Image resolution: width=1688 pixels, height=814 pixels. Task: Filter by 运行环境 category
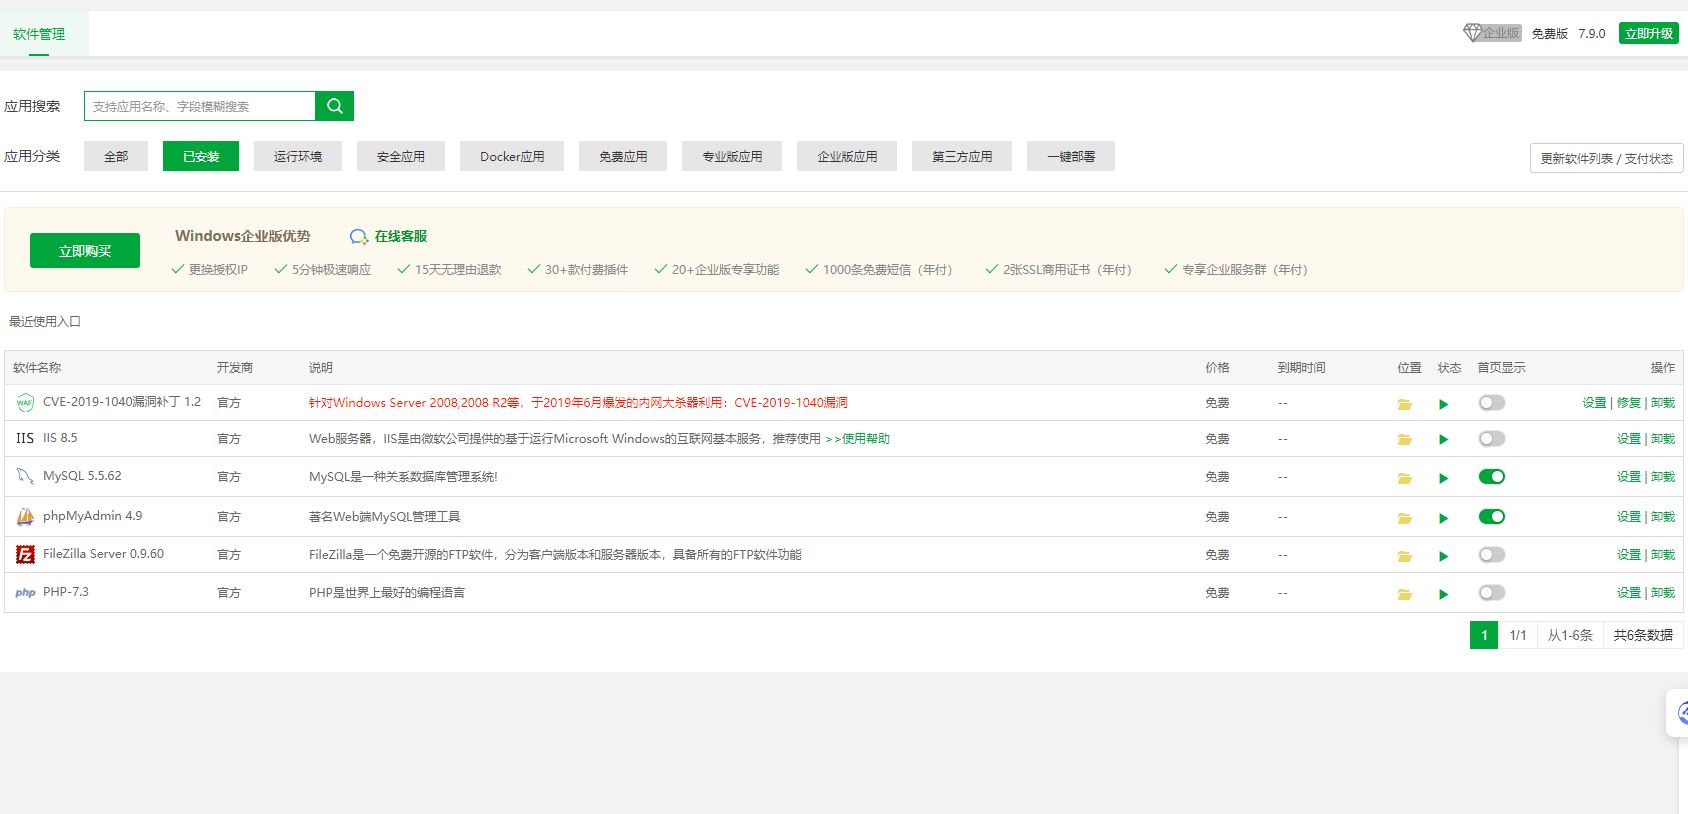click(298, 156)
